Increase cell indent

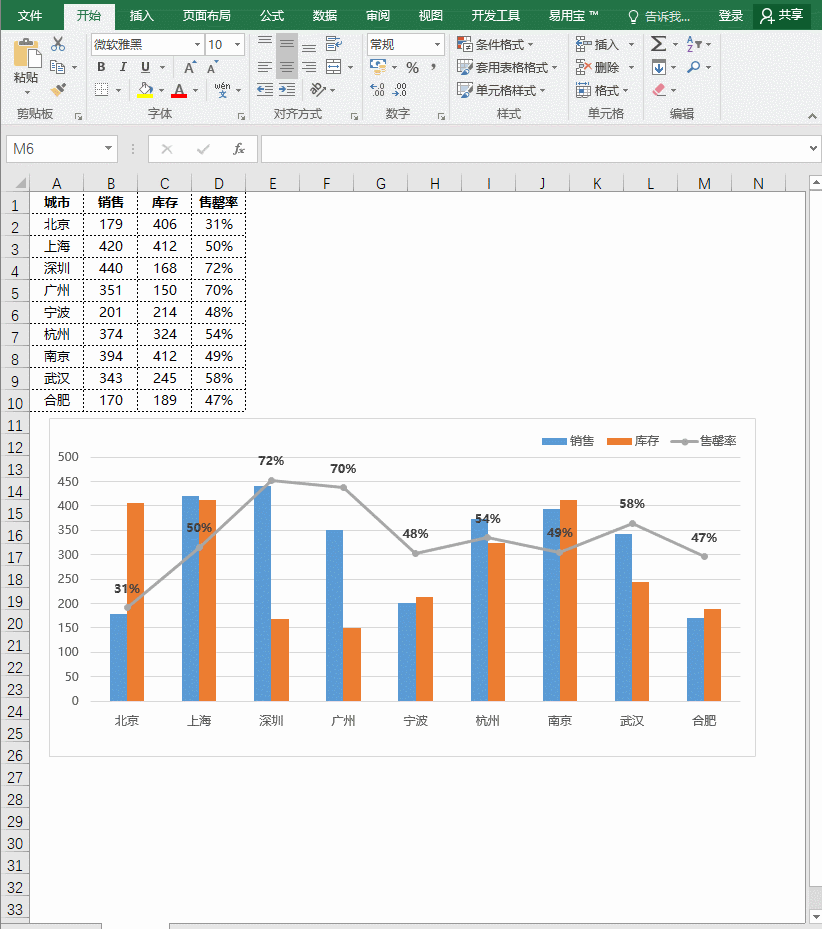[x=287, y=89]
